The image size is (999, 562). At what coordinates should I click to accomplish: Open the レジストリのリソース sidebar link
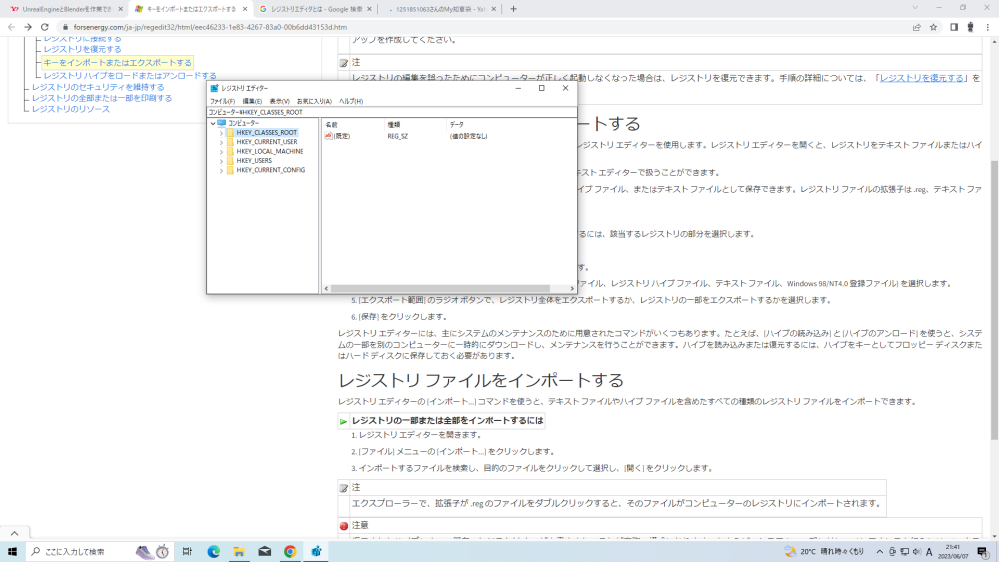[71, 109]
